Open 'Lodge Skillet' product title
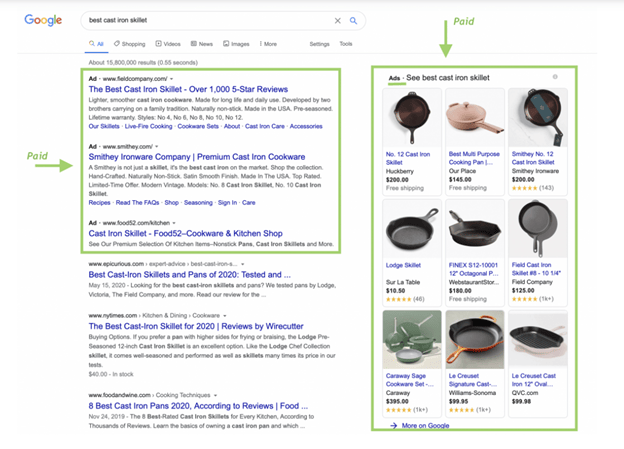 tap(403, 265)
